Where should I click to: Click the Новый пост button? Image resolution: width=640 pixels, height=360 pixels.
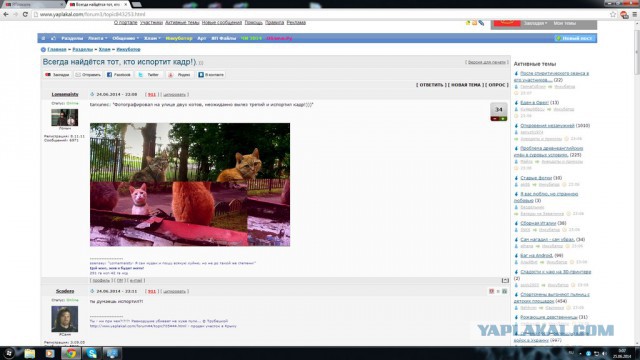tap(574, 38)
